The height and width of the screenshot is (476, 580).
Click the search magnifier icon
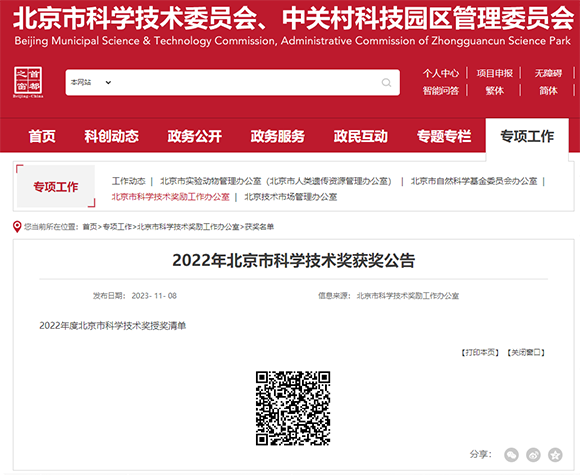point(386,82)
